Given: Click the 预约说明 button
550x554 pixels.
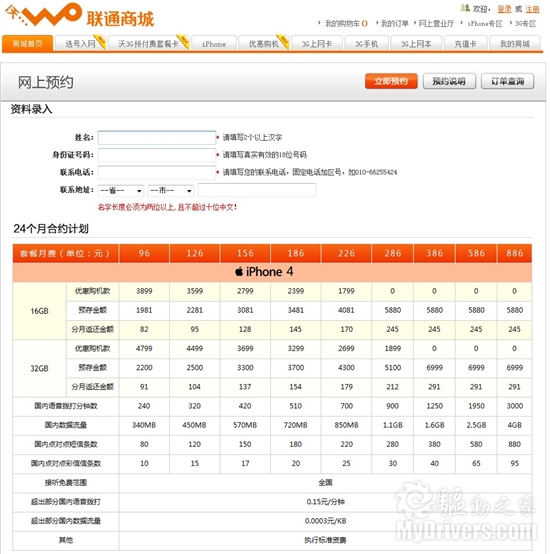Looking at the screenshot, I should [x=449, y=81].
